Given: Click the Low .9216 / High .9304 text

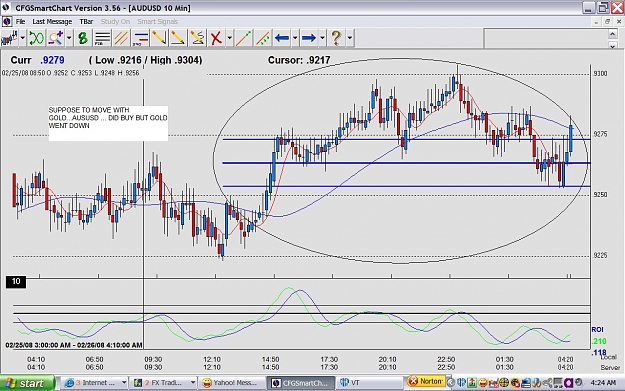Looking at the screenshot, I should [x=145, y=60].
